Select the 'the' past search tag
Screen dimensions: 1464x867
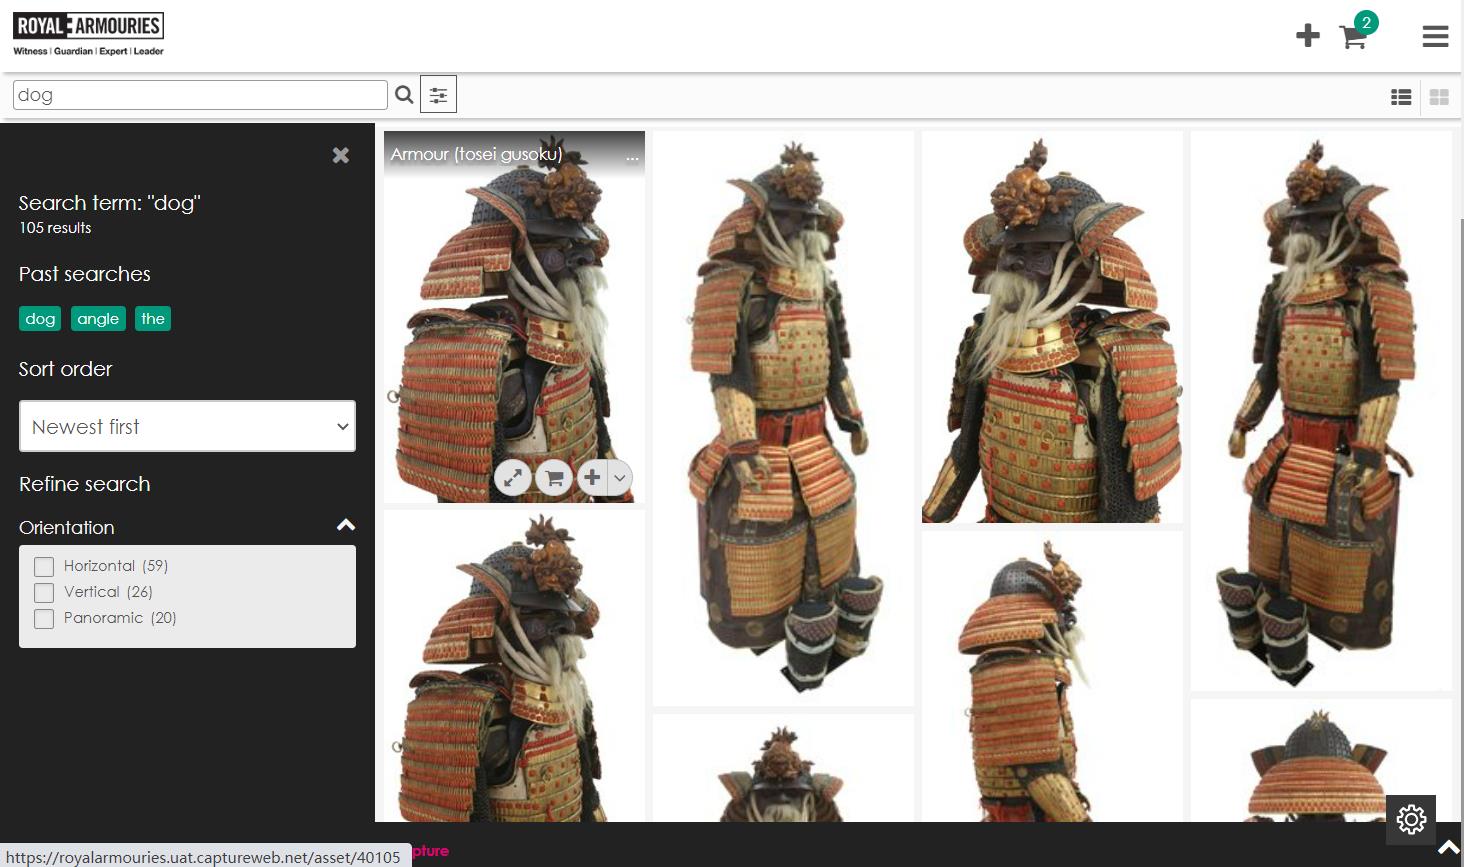(x=153, y=319)
